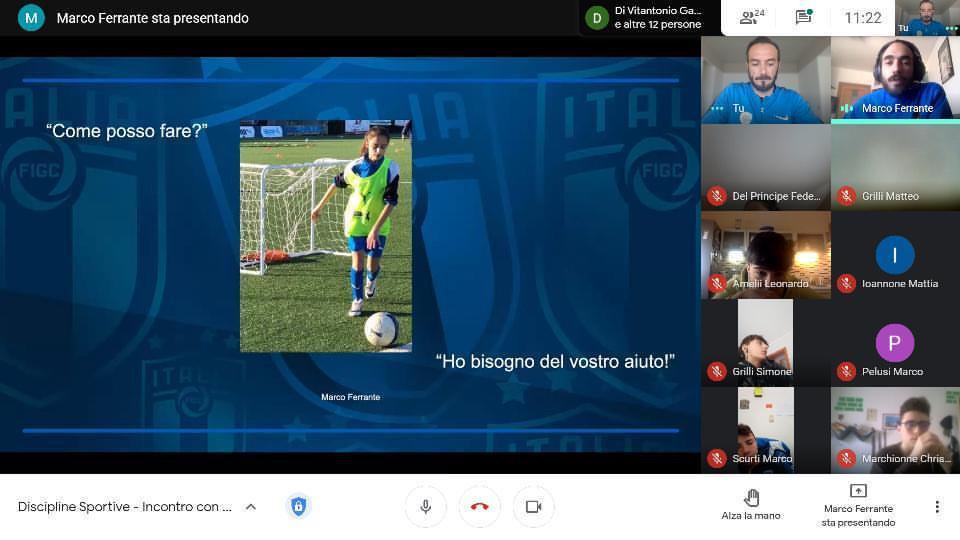
Task: Select the Iannone Mattia participant tile
Action: tap(895, 255)
